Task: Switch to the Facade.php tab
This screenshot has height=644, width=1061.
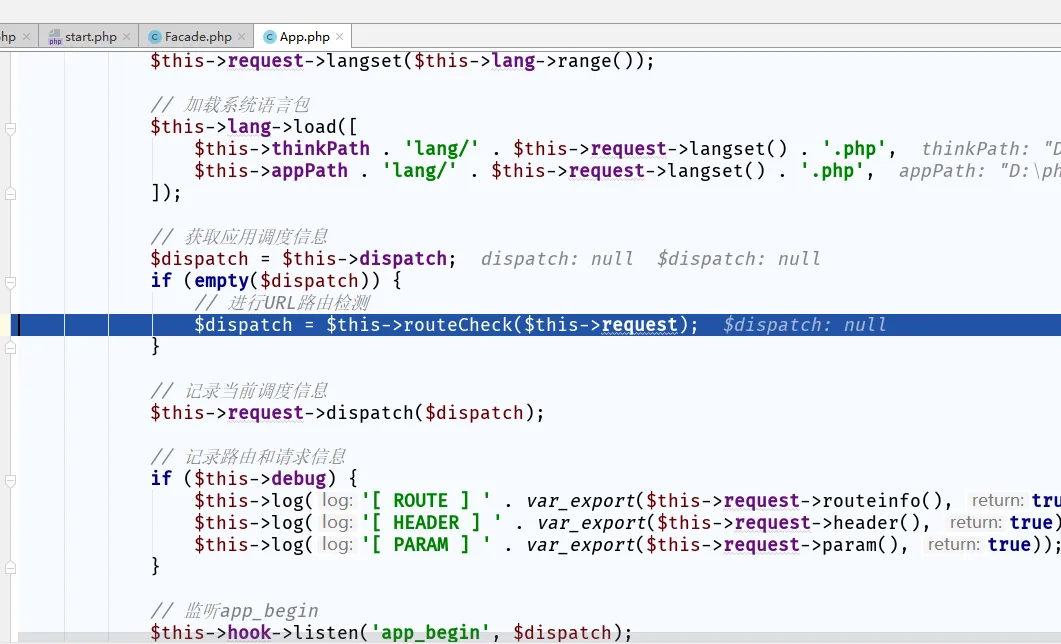Action: 198,37
